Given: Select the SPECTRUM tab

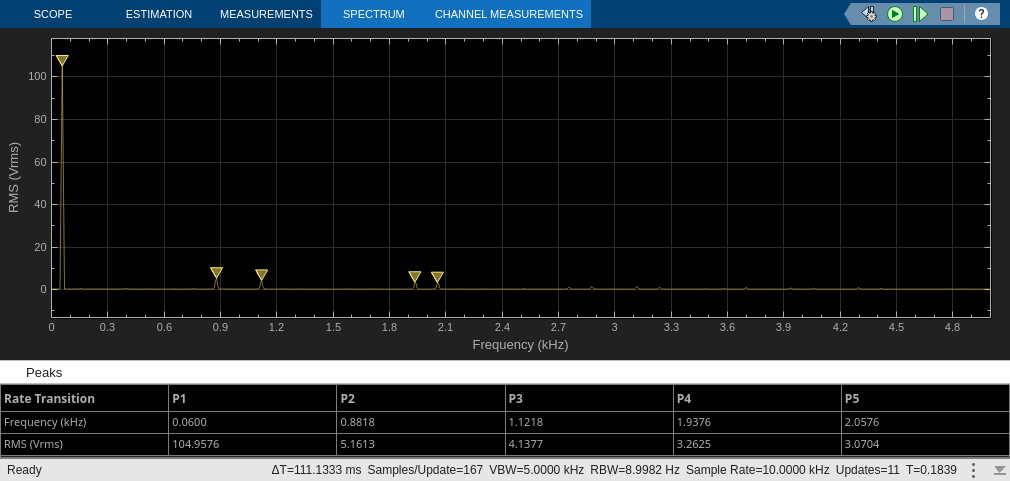Looking at the screenshot, I should [x=374, y=14].
